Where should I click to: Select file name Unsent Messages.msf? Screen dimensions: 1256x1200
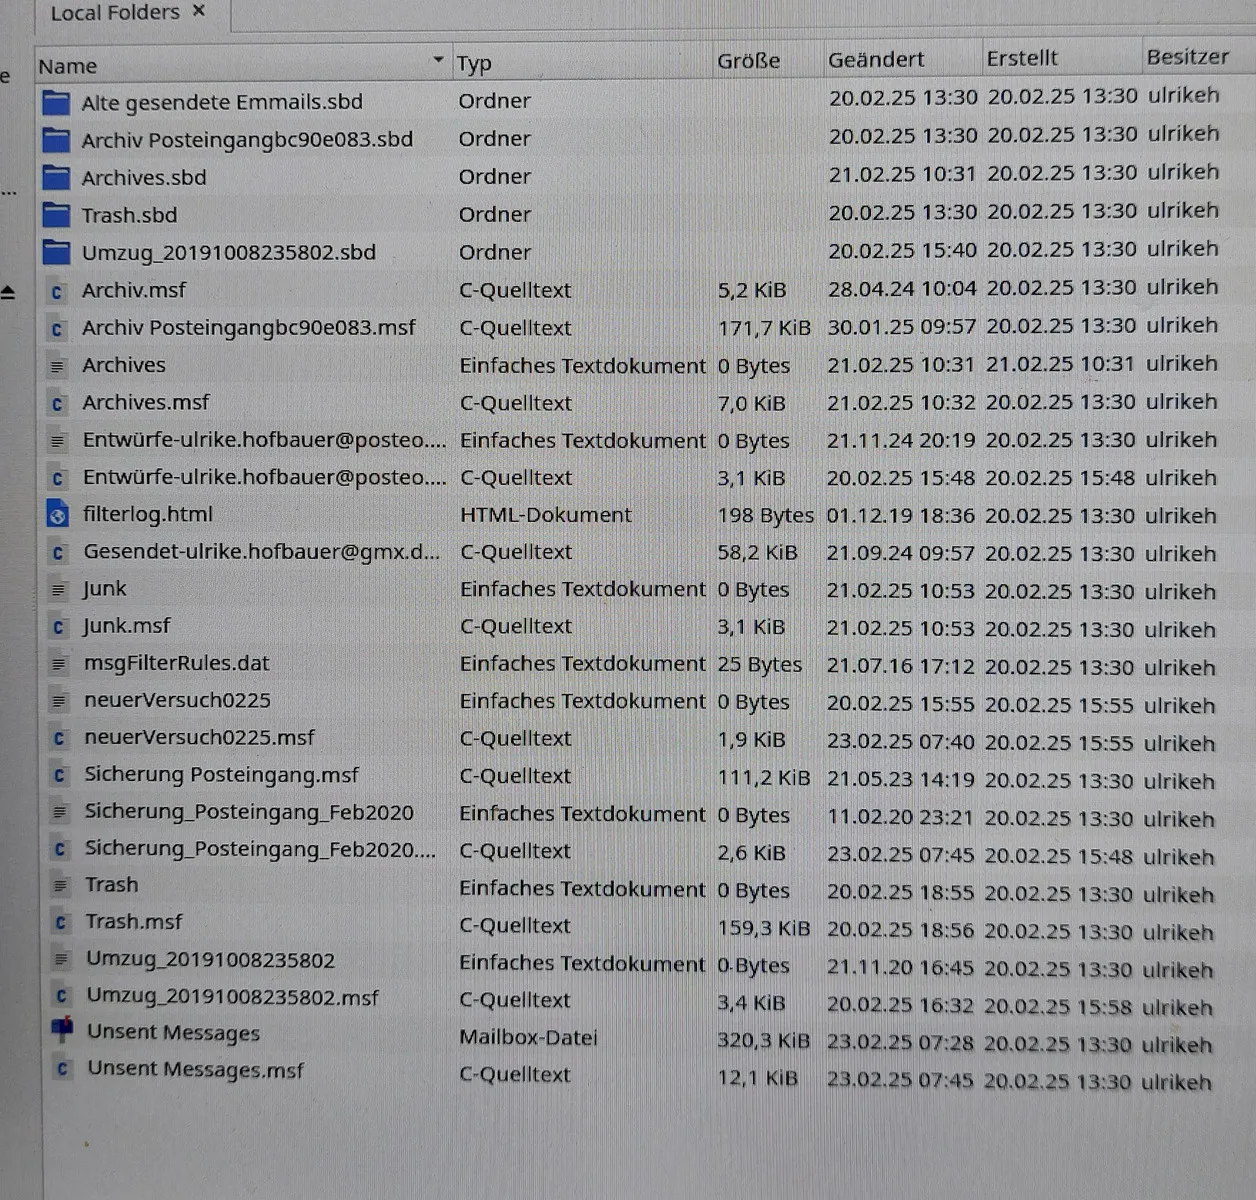click(x=195, y=1069)
